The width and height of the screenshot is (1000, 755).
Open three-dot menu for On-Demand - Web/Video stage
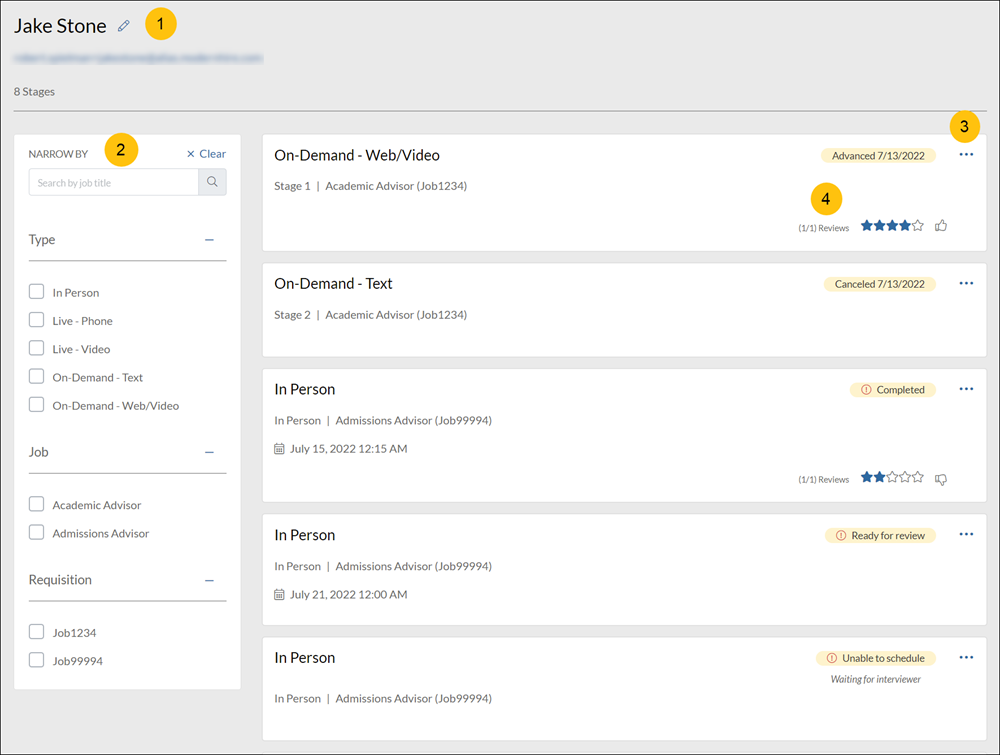point(966,155)
